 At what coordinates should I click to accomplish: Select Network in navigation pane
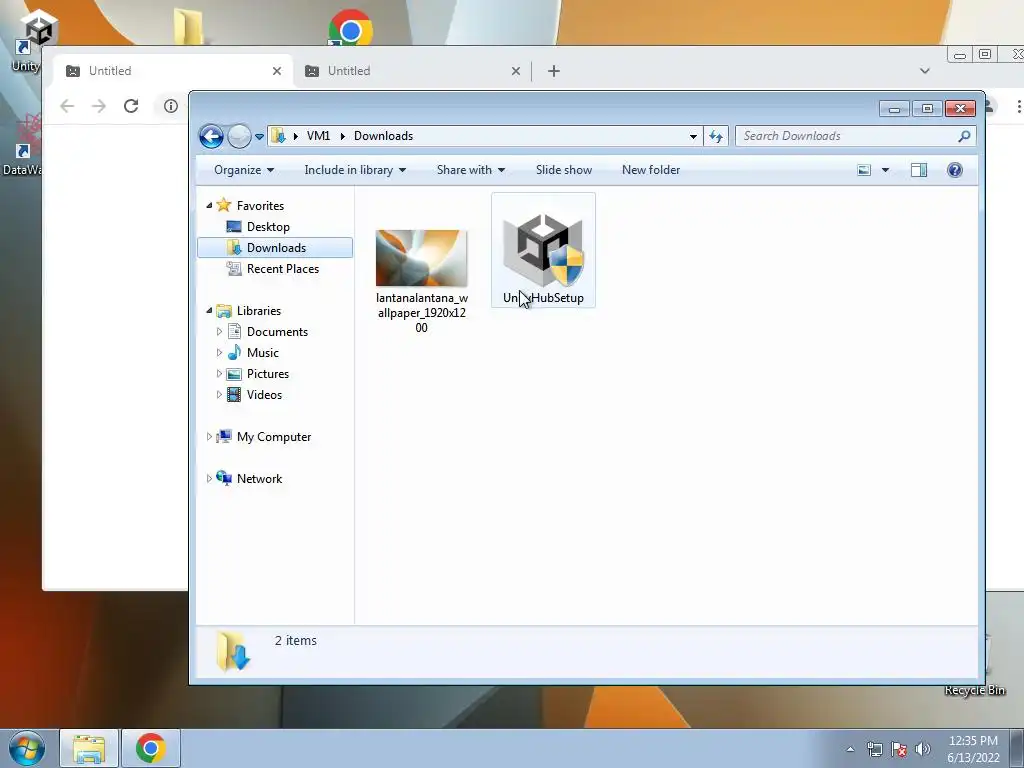point(259,479)
